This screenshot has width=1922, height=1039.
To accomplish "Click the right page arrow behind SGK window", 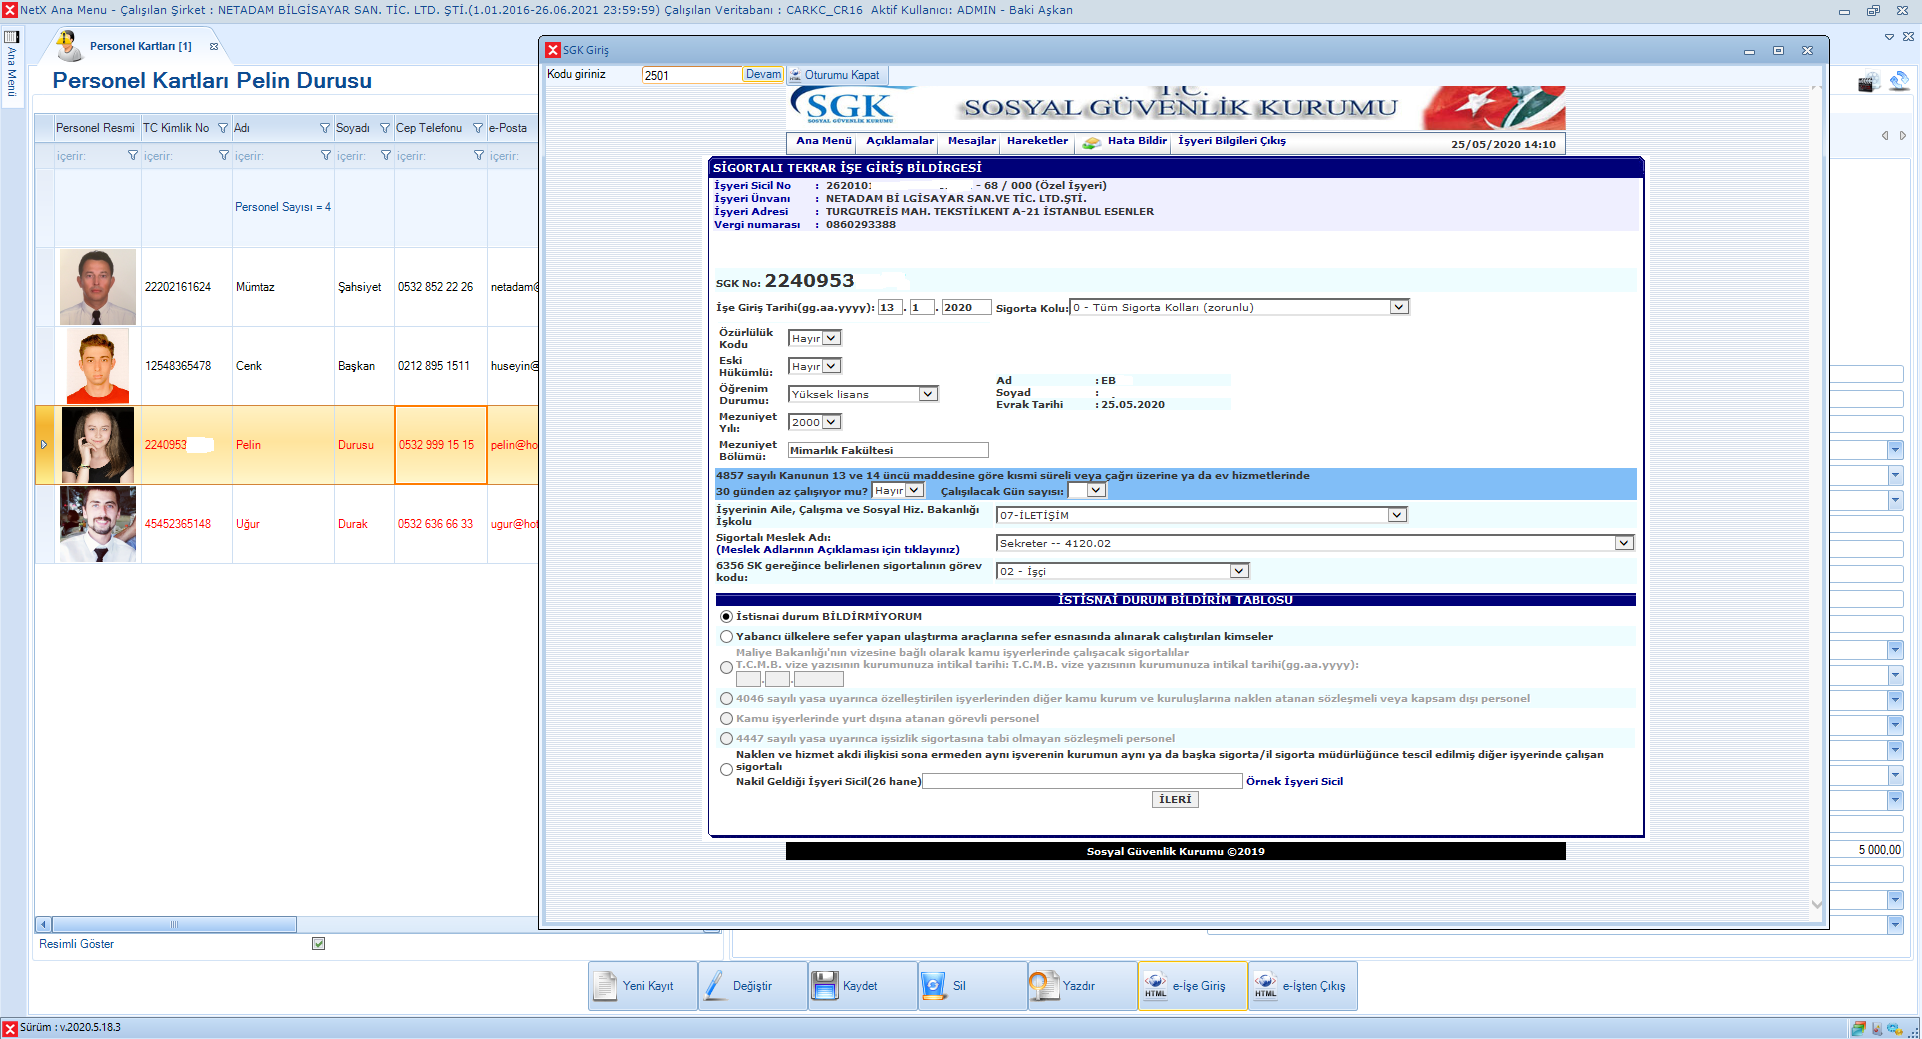I will click(x=1903, y=135).
